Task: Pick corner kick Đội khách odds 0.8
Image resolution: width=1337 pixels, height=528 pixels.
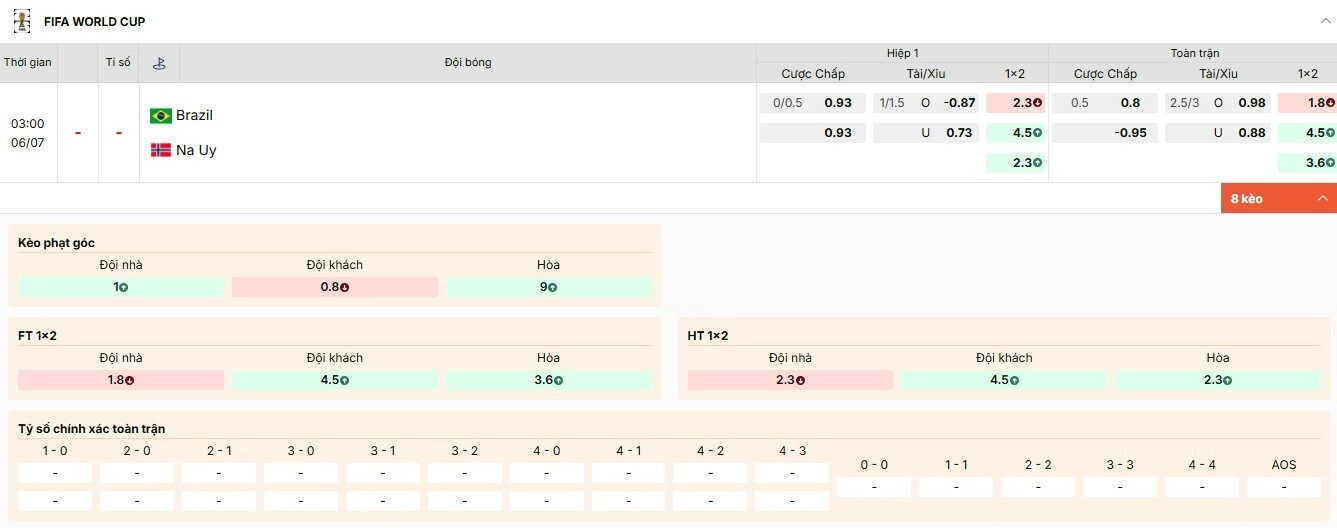Action: pos(335,287)
